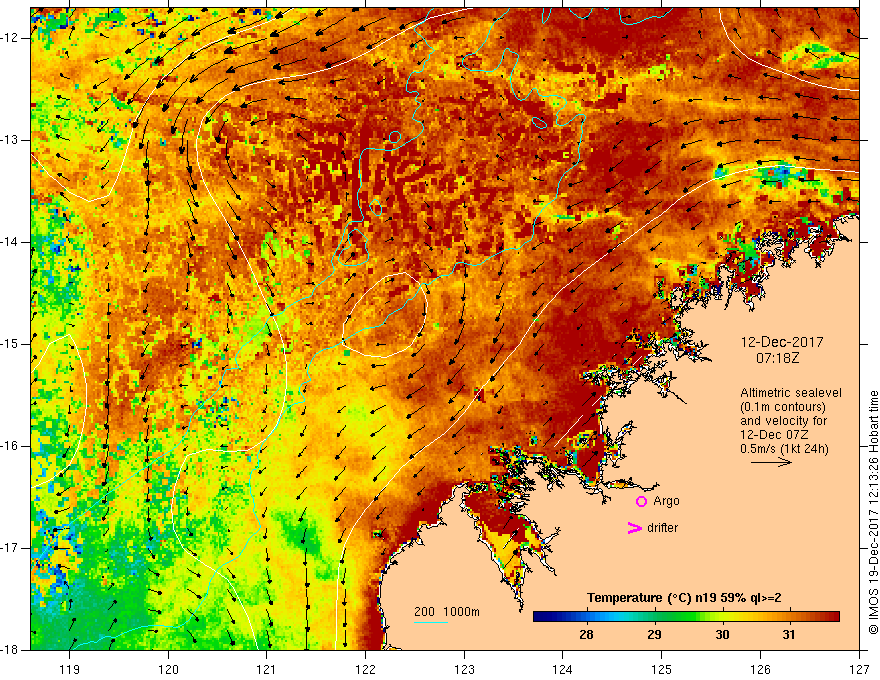880x680 pixels.
Task: Click the '200 1000m' depth legend text
Action: pos(447,612)
